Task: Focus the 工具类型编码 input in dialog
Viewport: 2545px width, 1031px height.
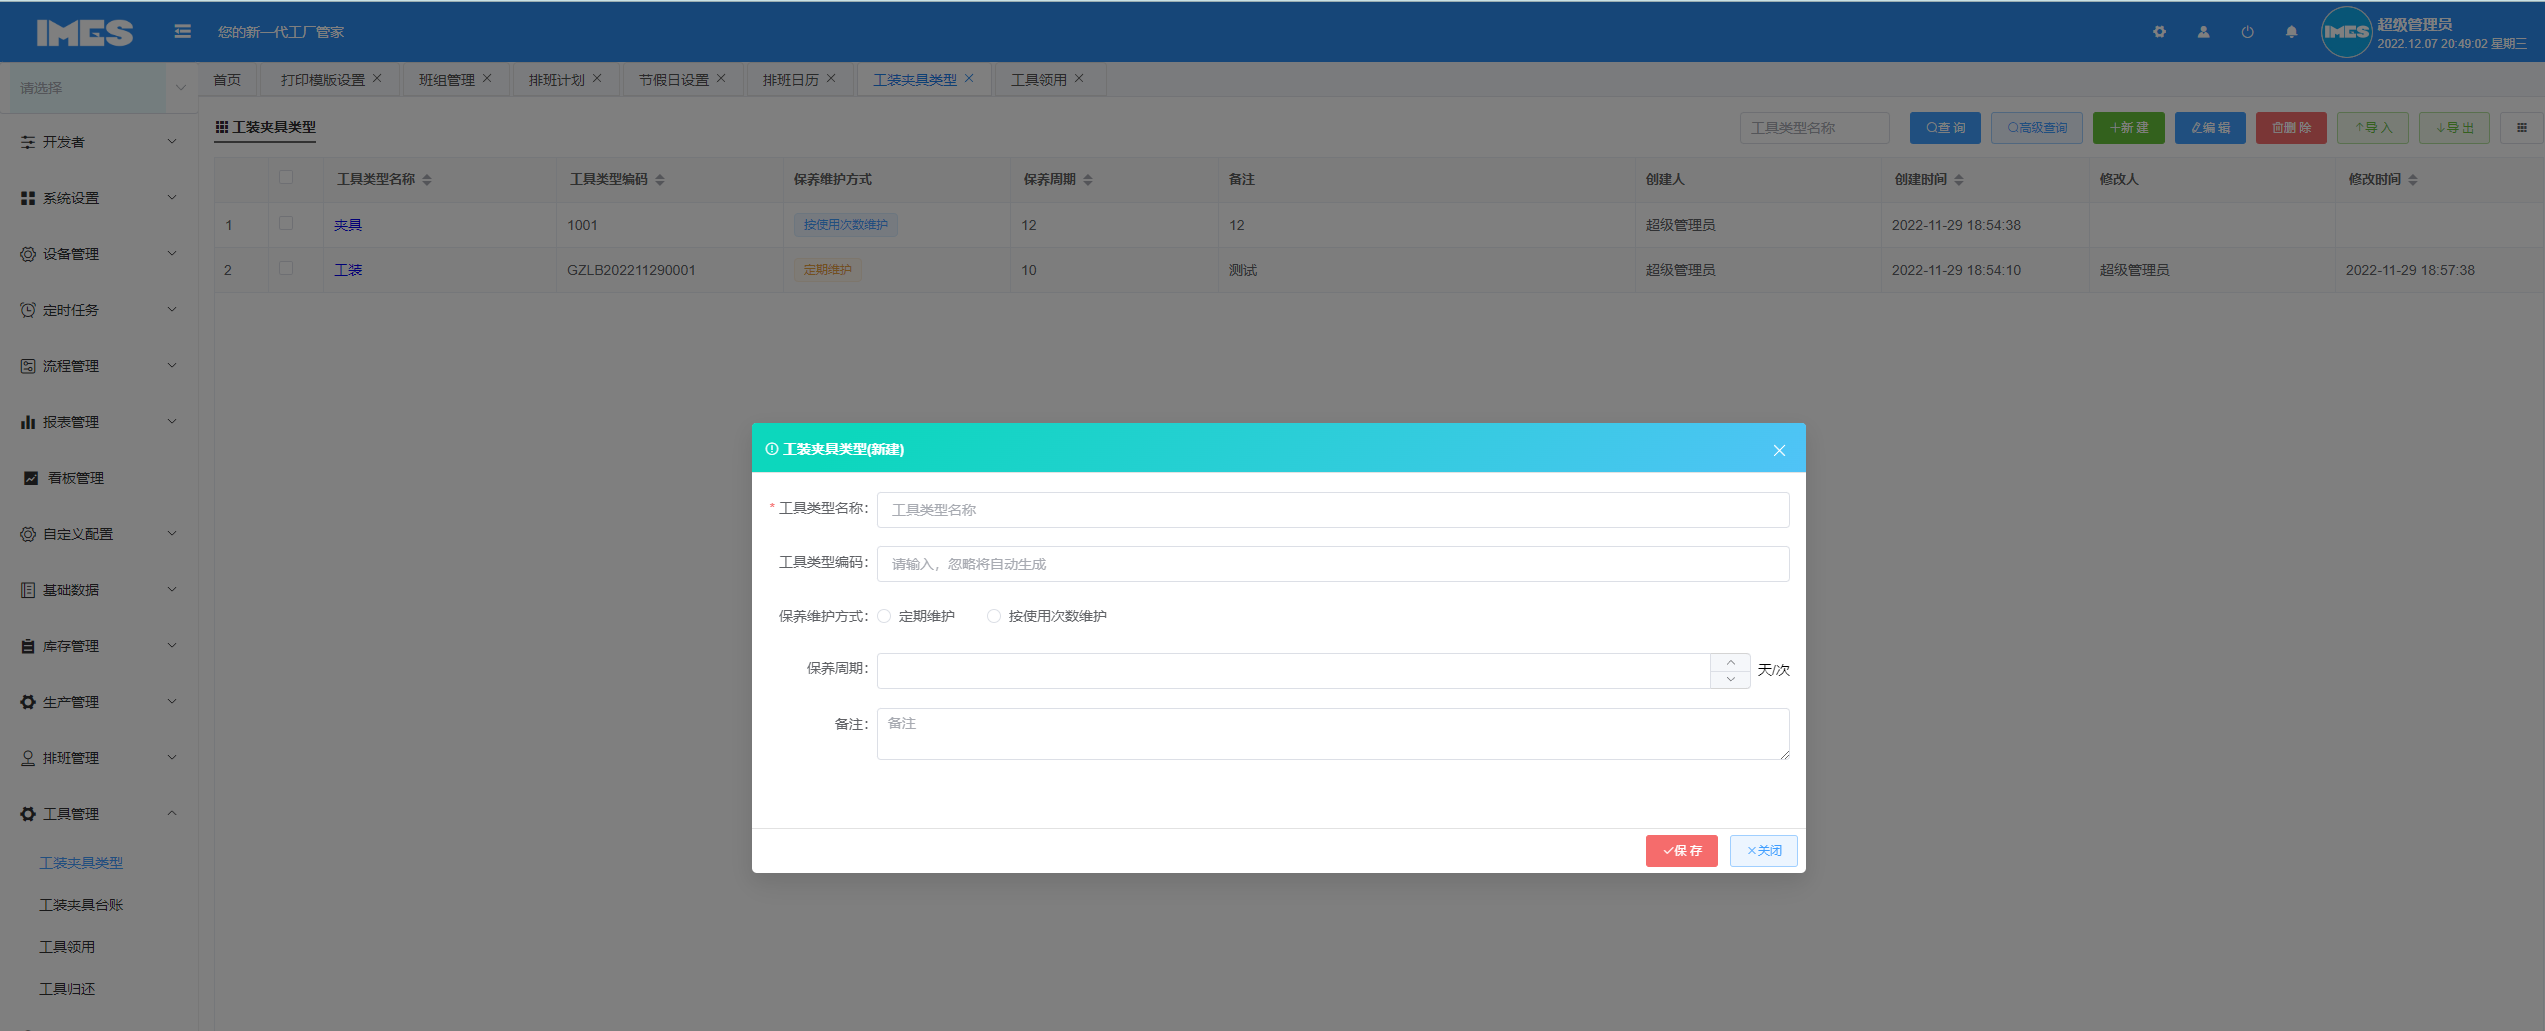Action: pos(1333,564)
